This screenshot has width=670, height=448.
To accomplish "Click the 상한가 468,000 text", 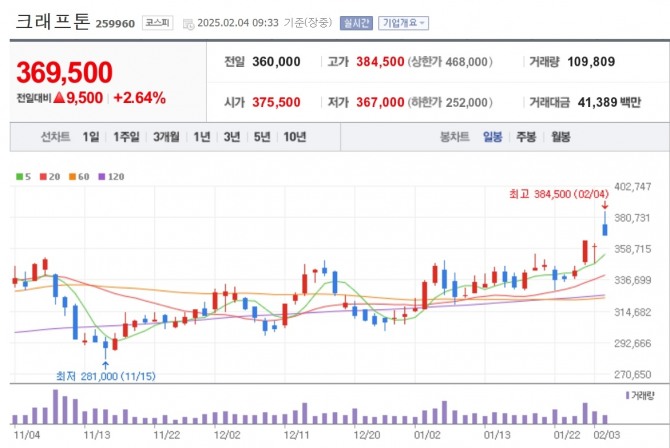I will point(450,62).
